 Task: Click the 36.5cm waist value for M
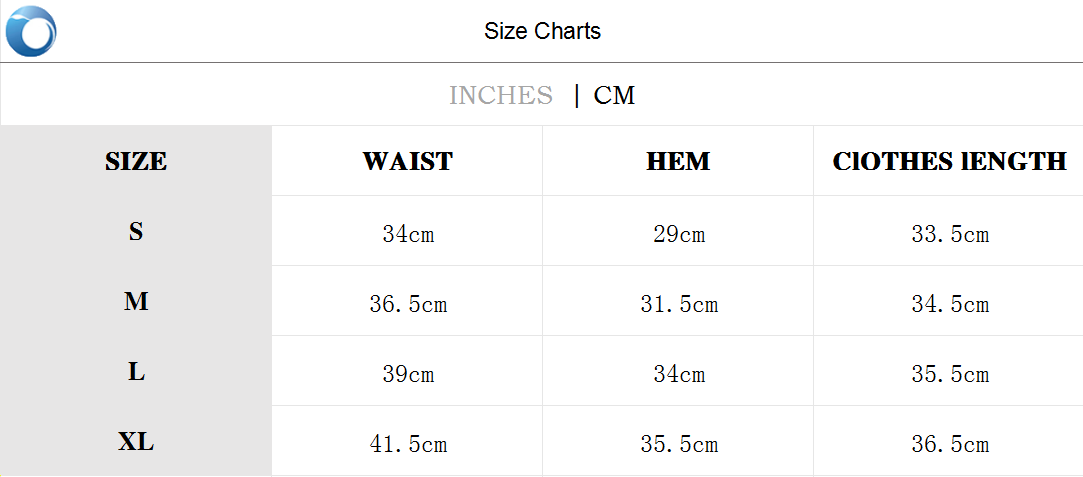[x=408, y=305]
